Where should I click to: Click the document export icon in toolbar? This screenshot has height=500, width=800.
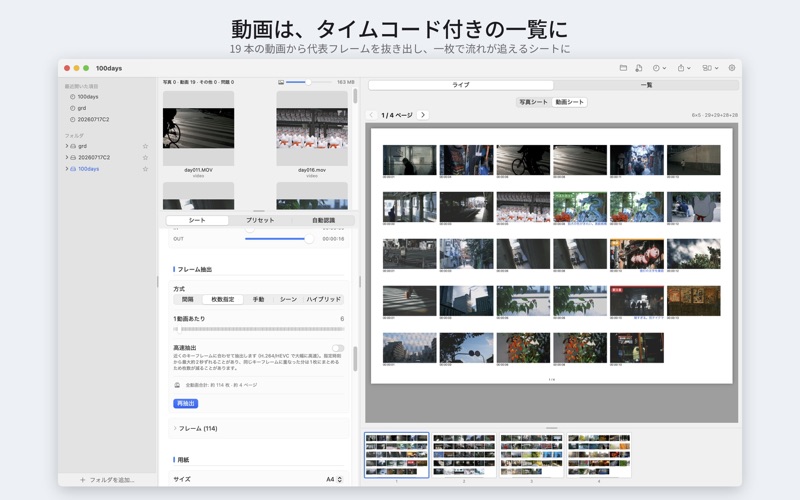[x=639, y=68]
